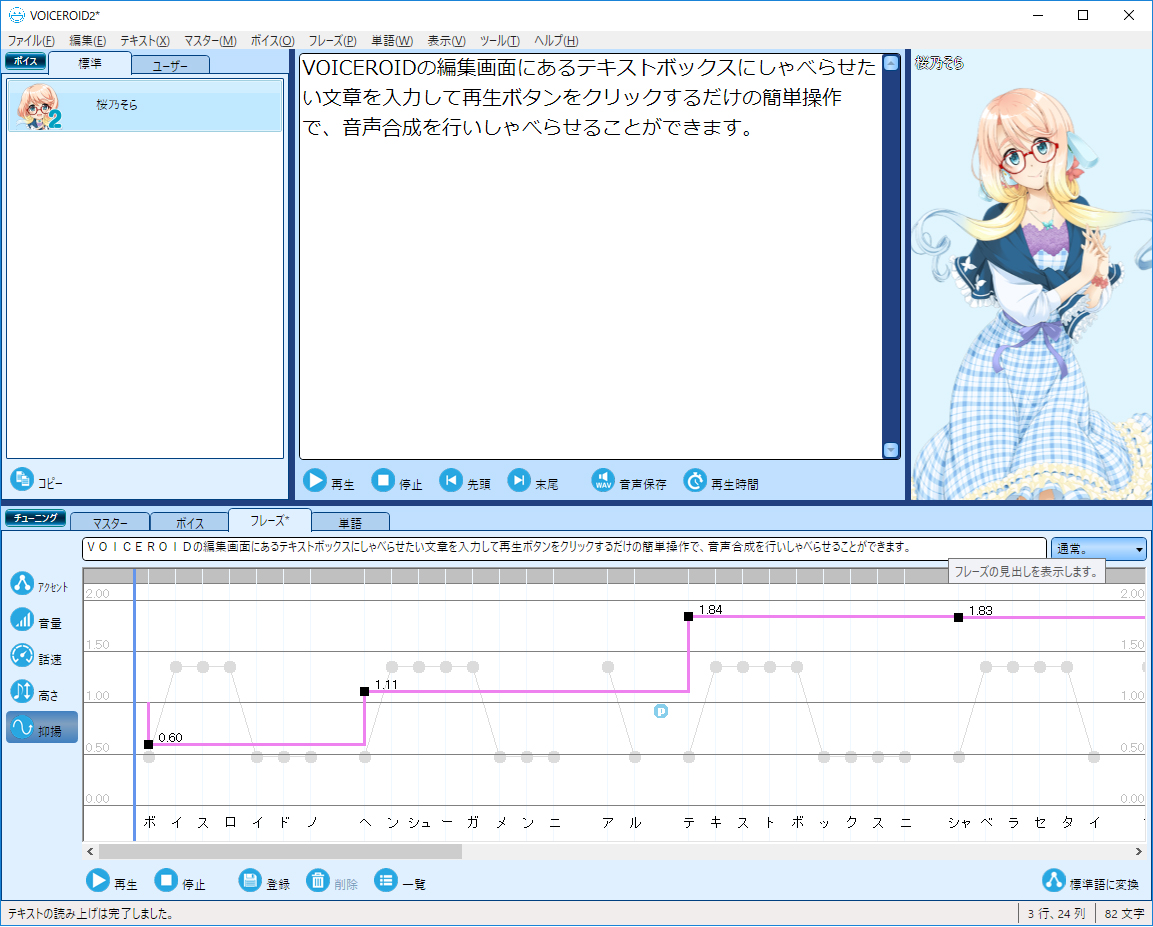Select the 抑揚 intonation tuning mode
Screen dimensions: 1153x927
[x=42, y=728]
